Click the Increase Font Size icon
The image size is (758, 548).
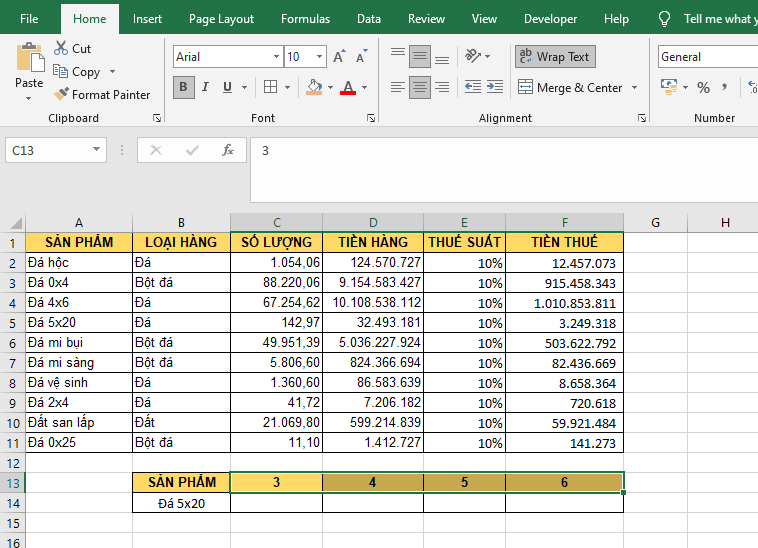point(340,57)
